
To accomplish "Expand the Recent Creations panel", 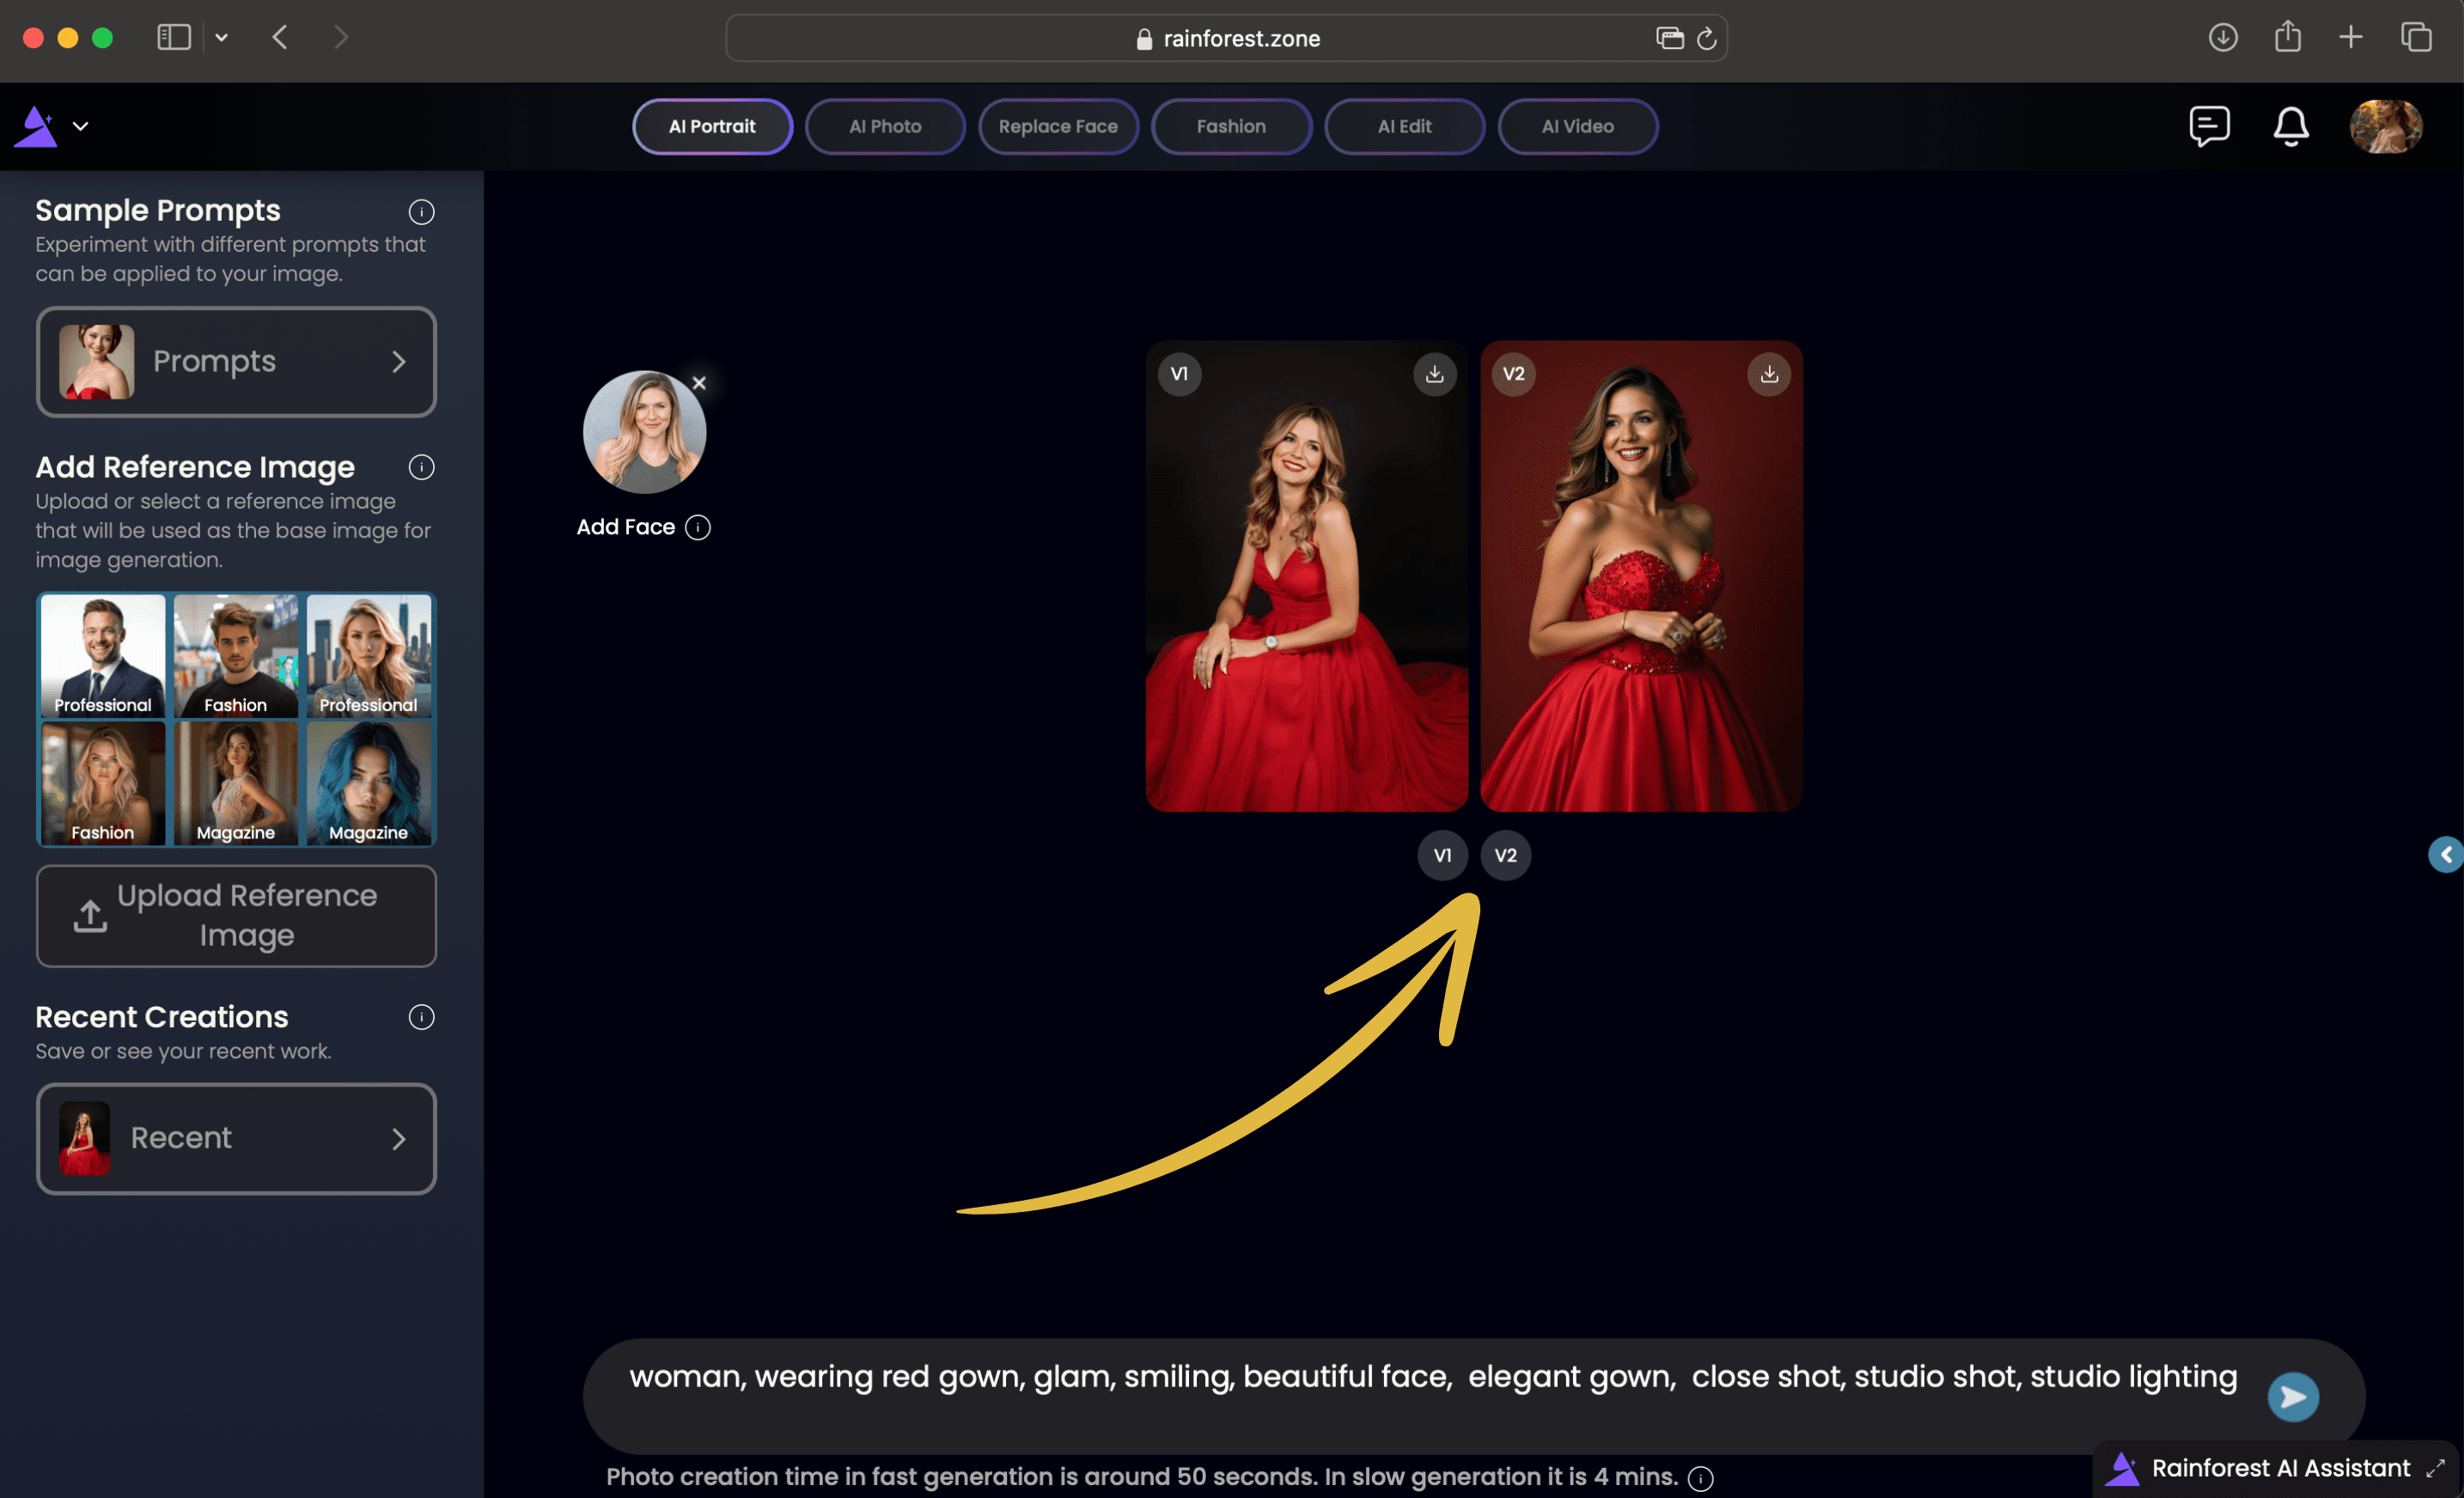I will coord(399,1136).
